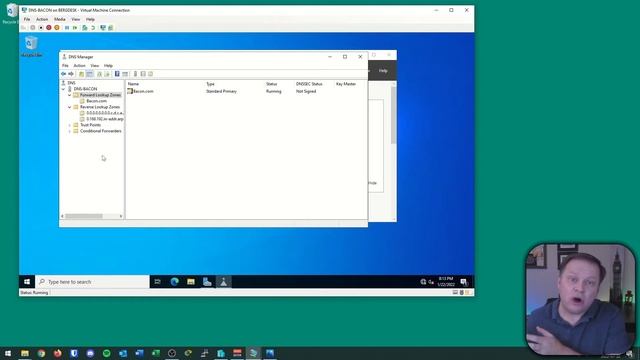Select Forward Lookup Zones in the tree
Image resolution: width=640 pixels, height=360 pixels.
[x=100, y=95]
